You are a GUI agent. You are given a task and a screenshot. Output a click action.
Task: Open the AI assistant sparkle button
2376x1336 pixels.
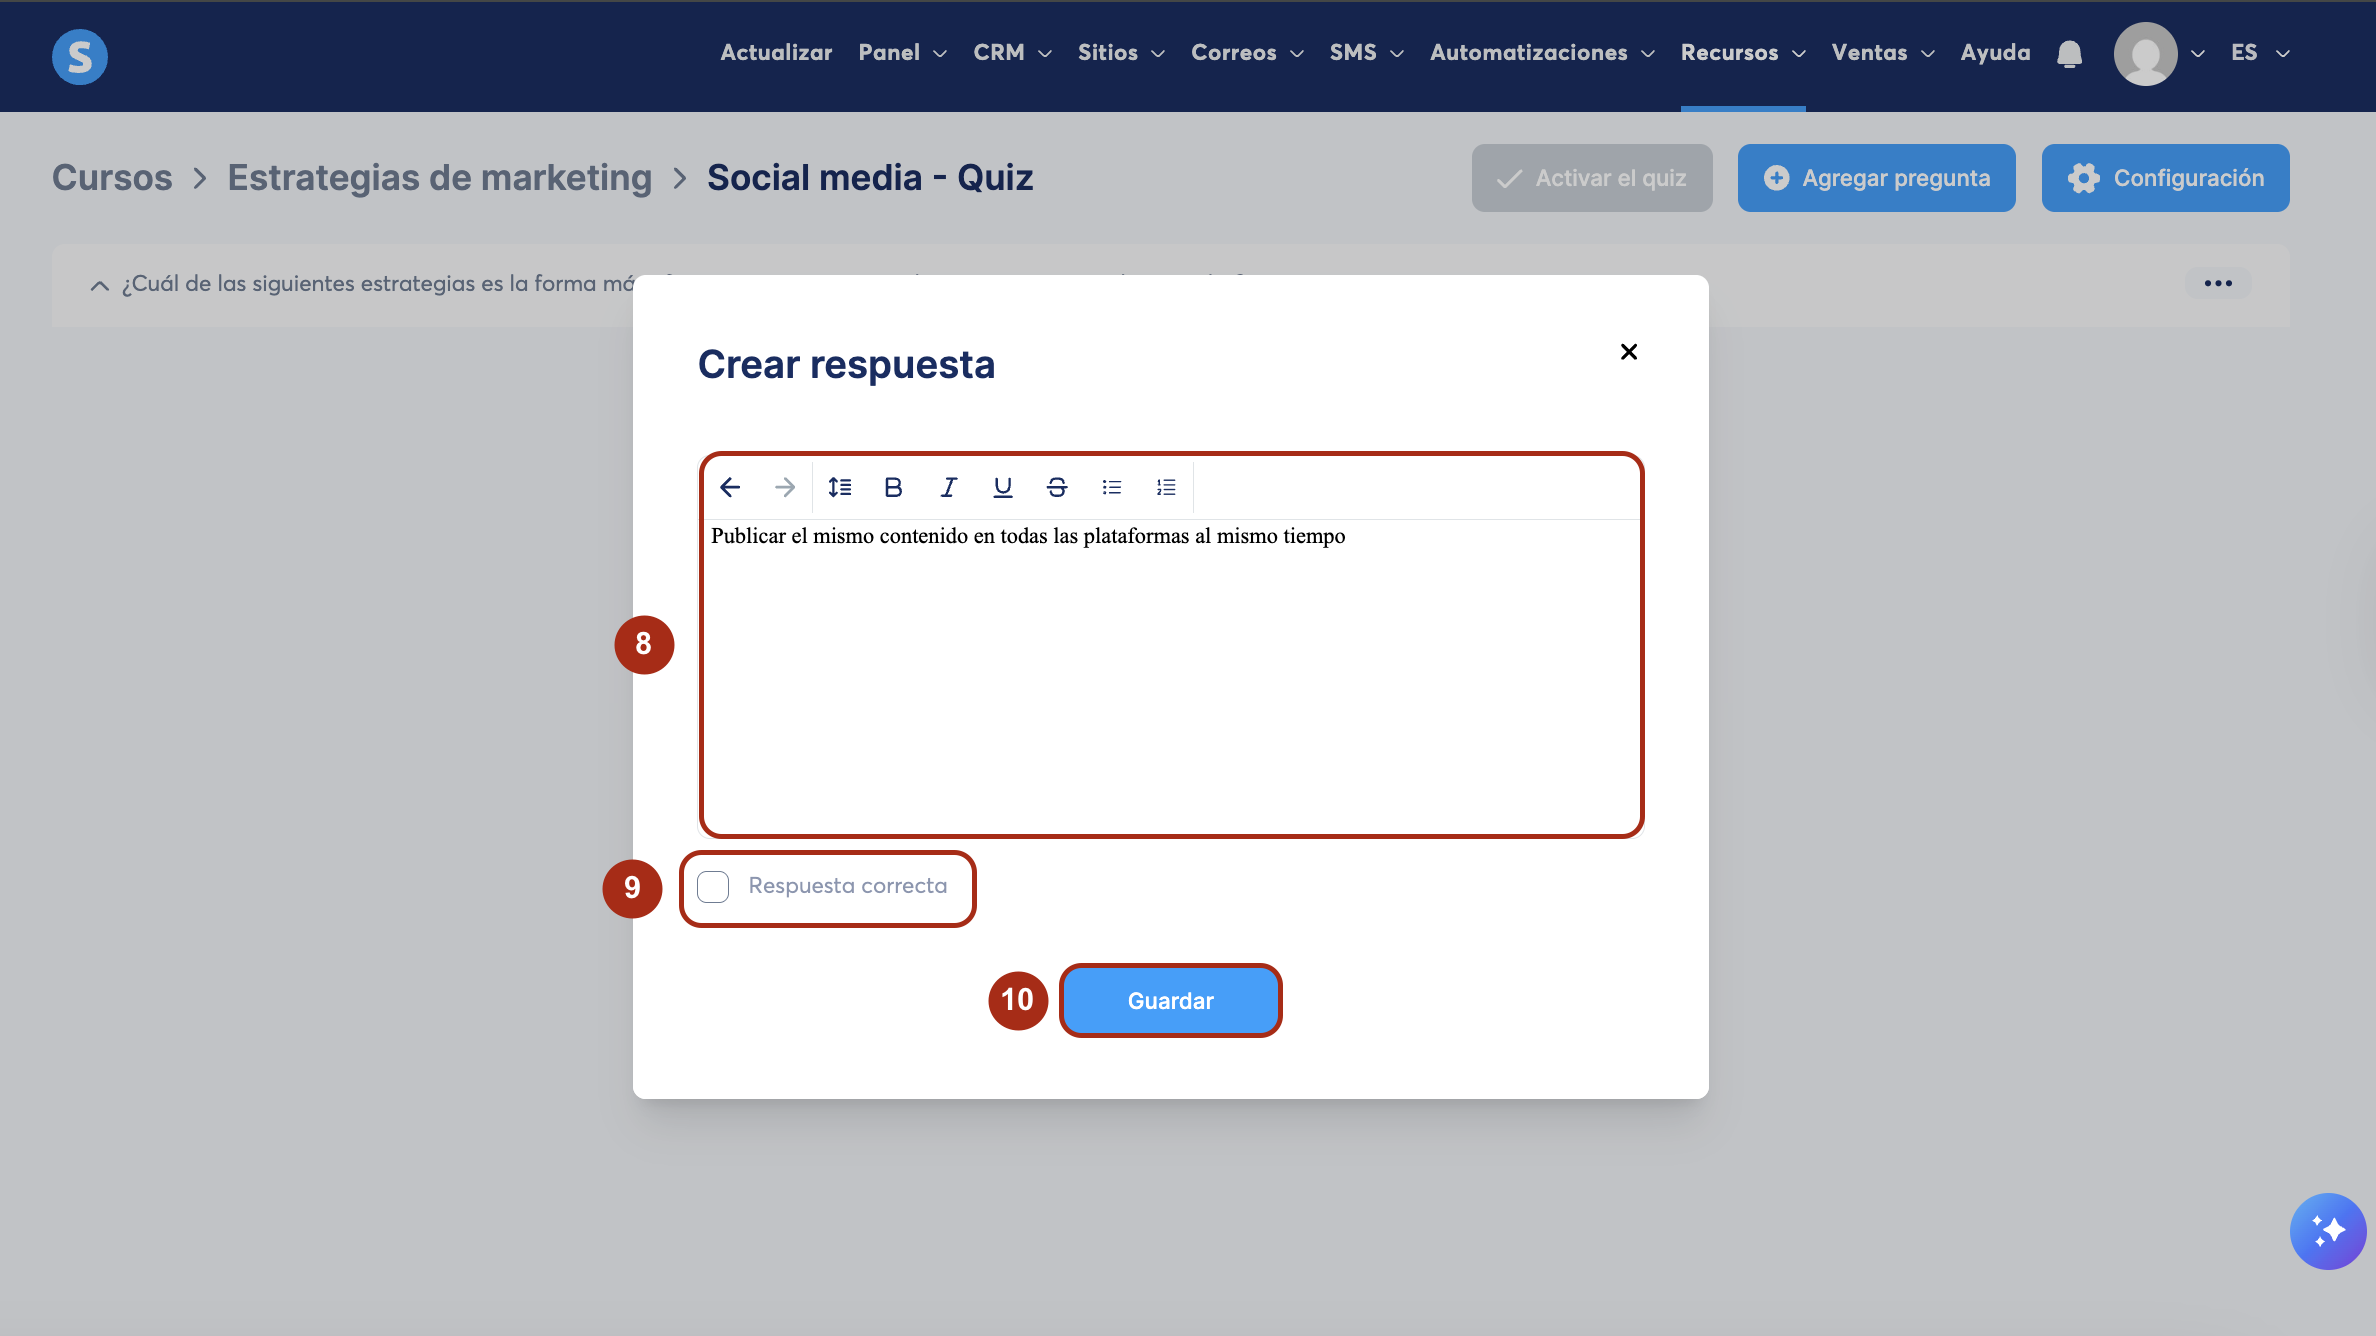[2327, 1231]
